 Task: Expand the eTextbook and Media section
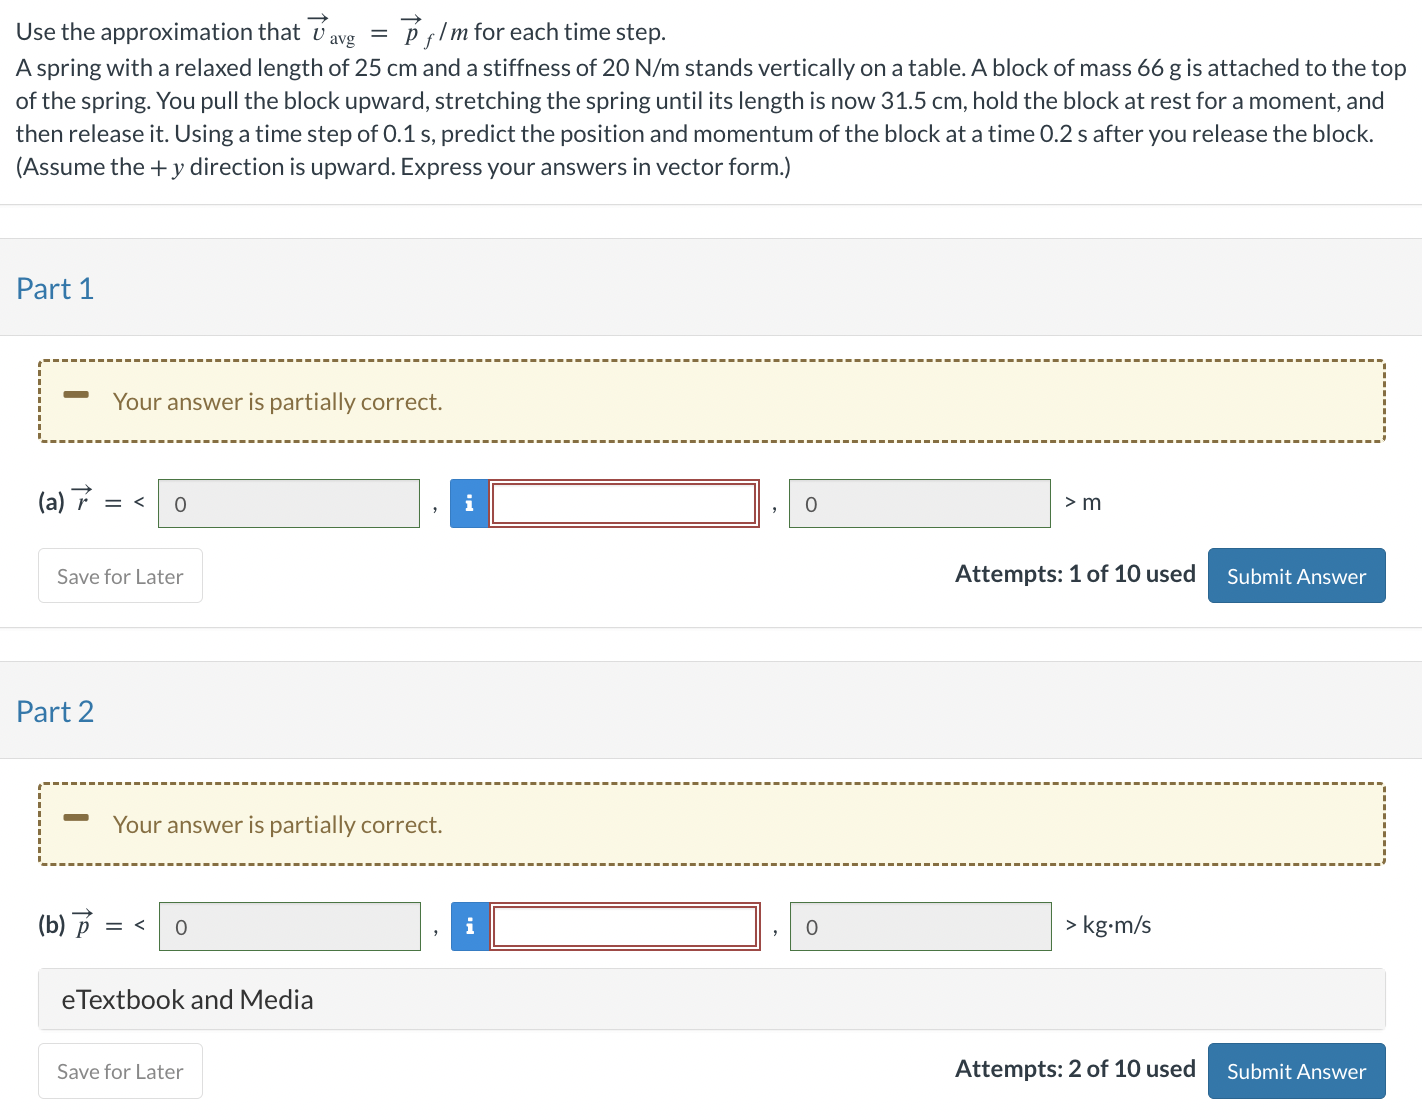[x=186, y=999]
